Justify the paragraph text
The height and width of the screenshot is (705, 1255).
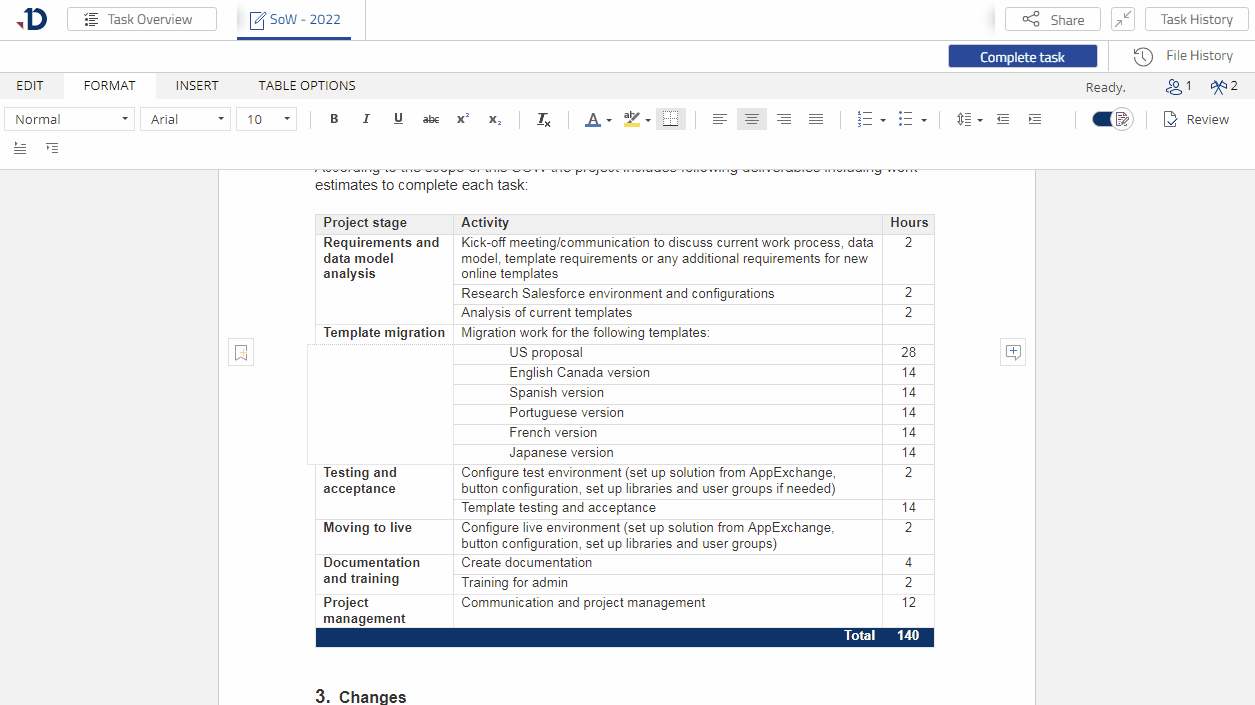click(x=816, y=119)
